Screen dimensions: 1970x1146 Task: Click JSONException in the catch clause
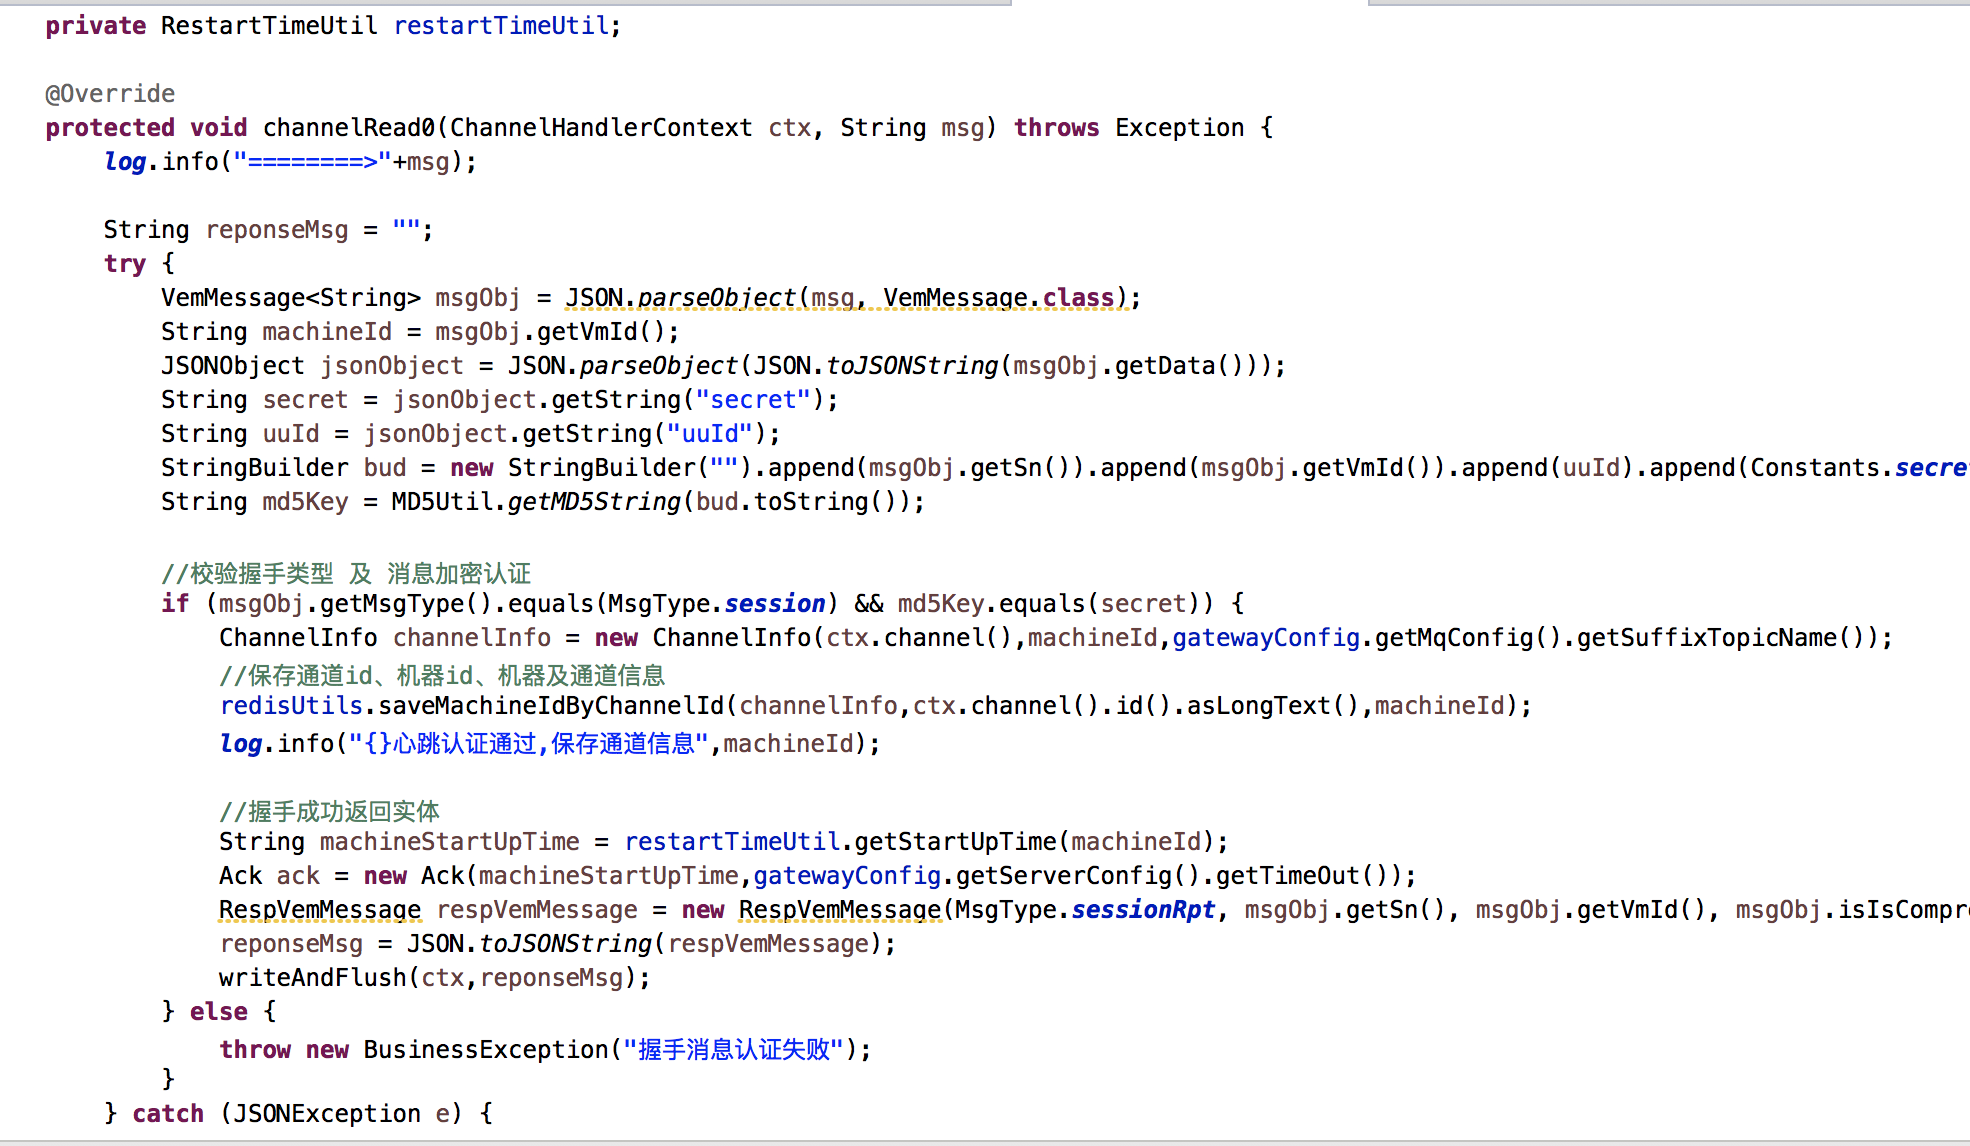click(x=327, y=1114)
